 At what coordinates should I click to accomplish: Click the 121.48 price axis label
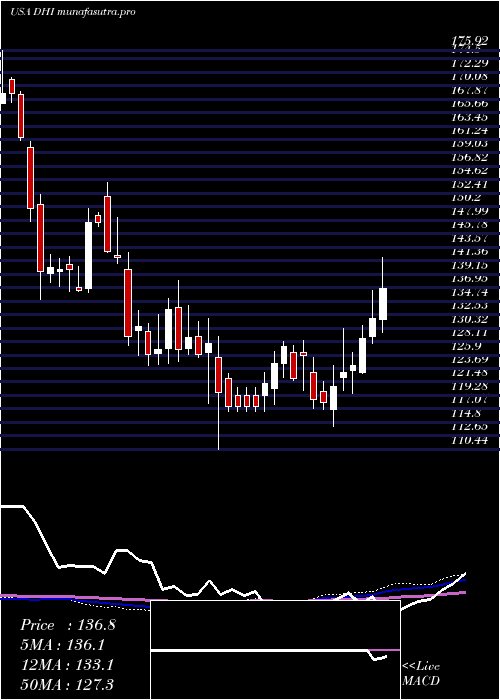pos(469,372)
